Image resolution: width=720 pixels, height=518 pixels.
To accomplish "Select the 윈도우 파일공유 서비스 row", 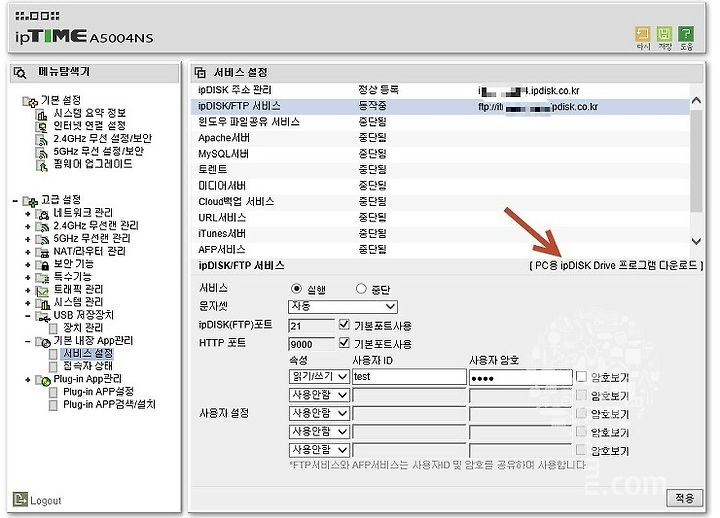I will click(440, 122).
